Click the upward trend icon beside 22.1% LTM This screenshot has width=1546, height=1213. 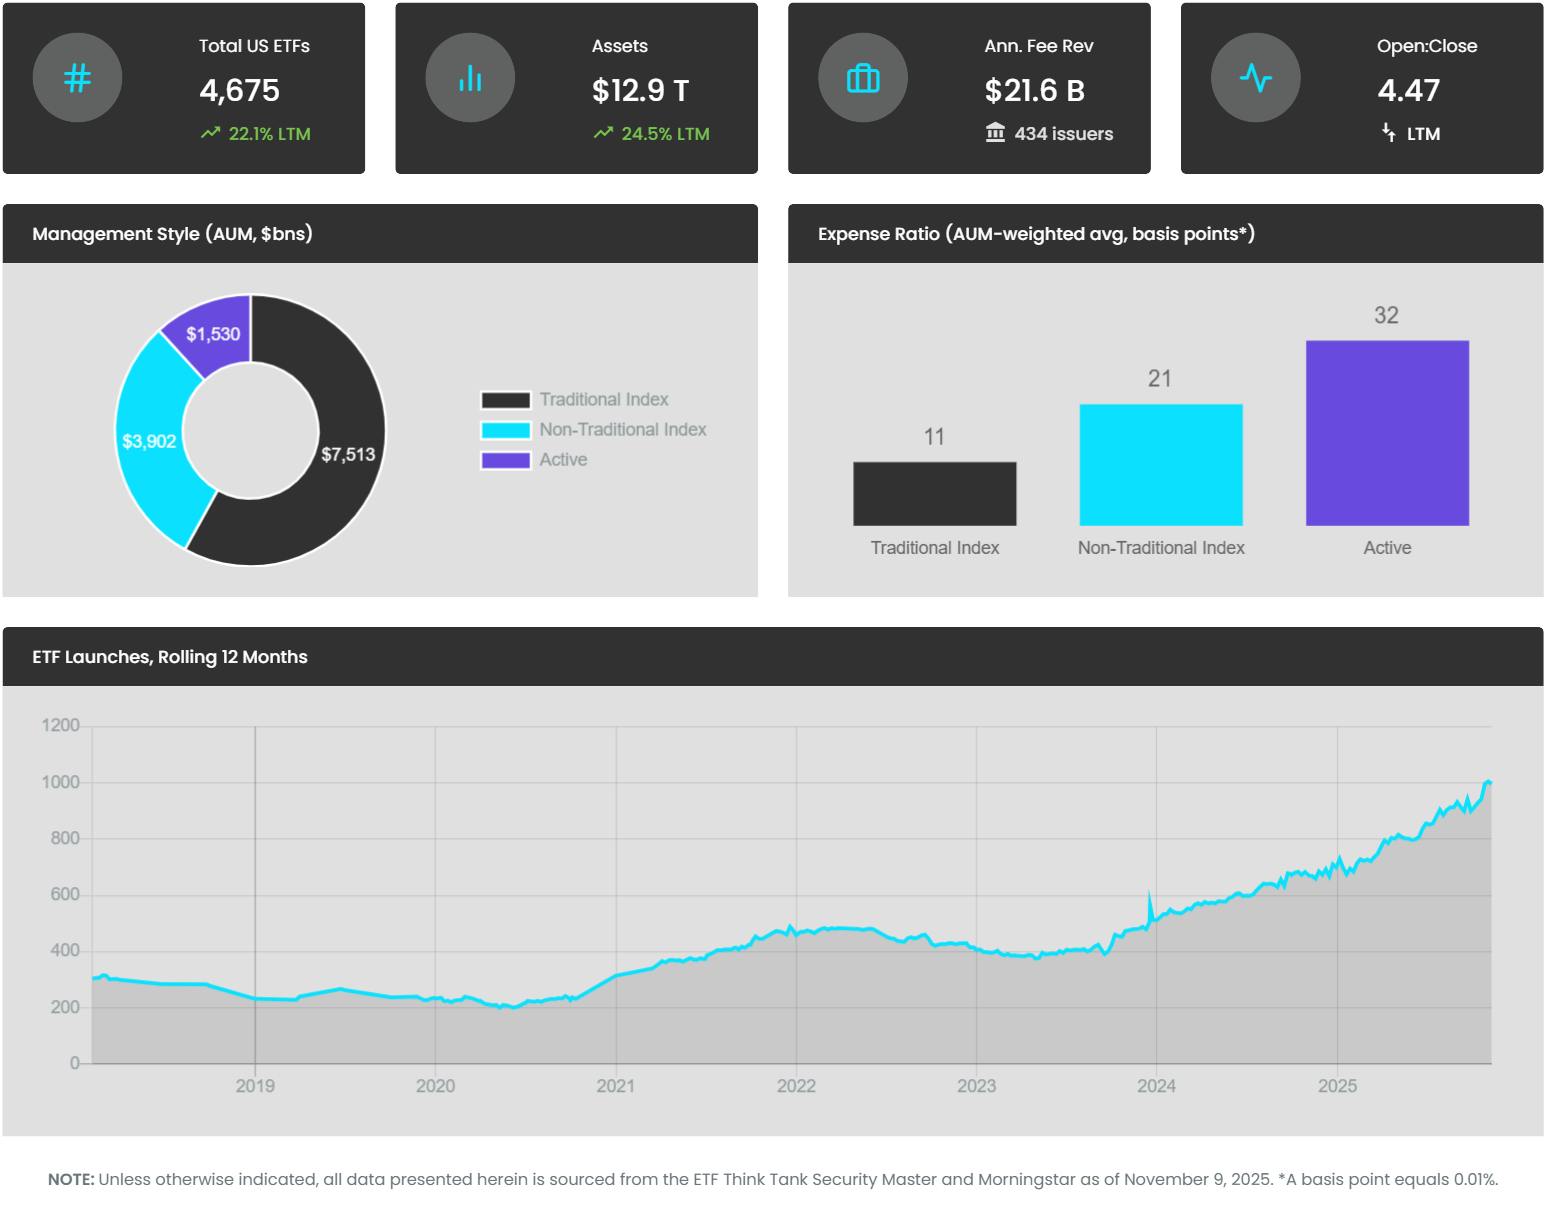tap(210, 132)
